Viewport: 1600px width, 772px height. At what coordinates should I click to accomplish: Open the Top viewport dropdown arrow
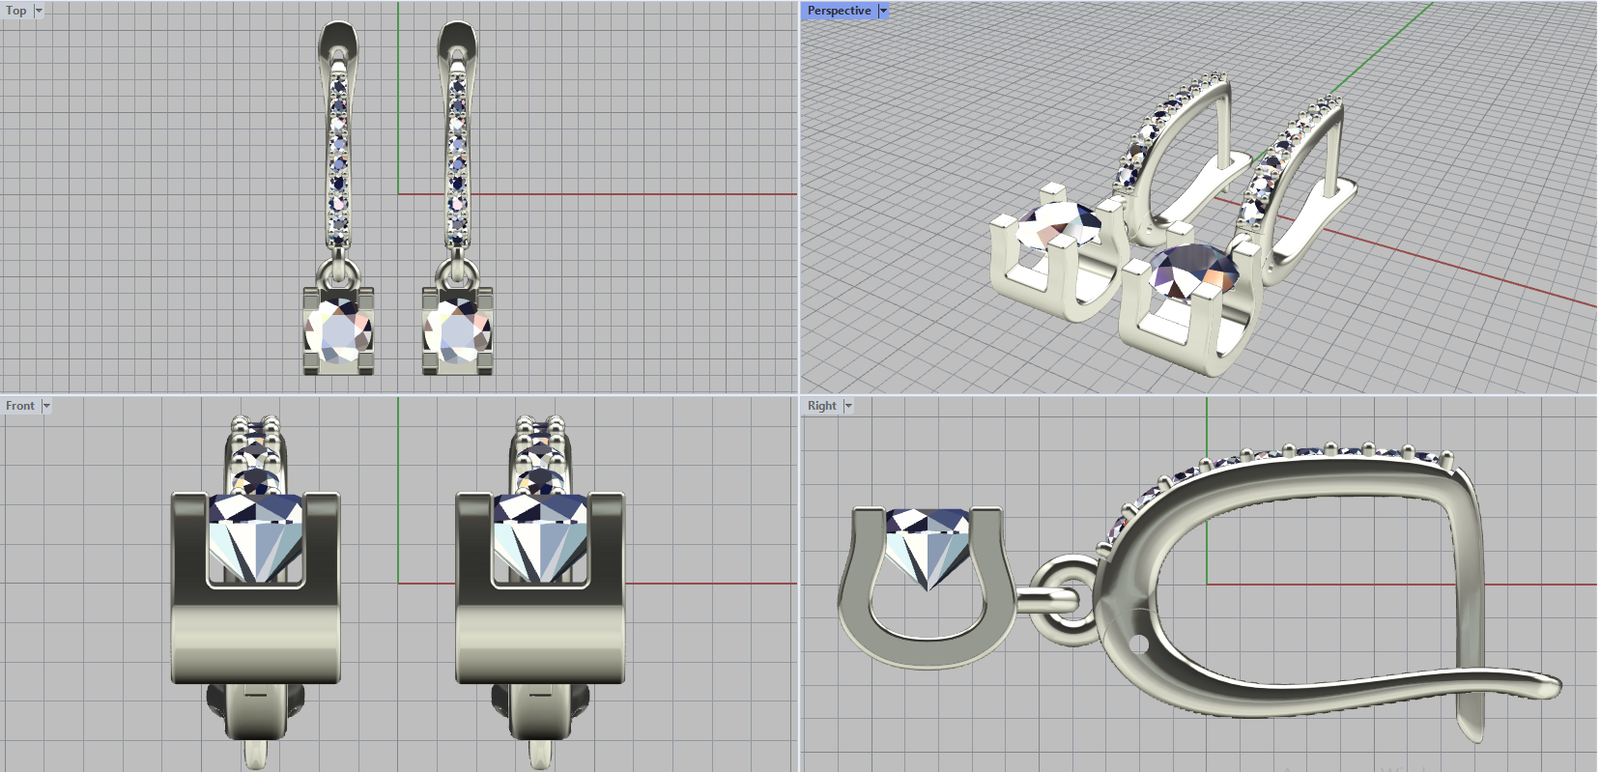(x=39, y=11)
